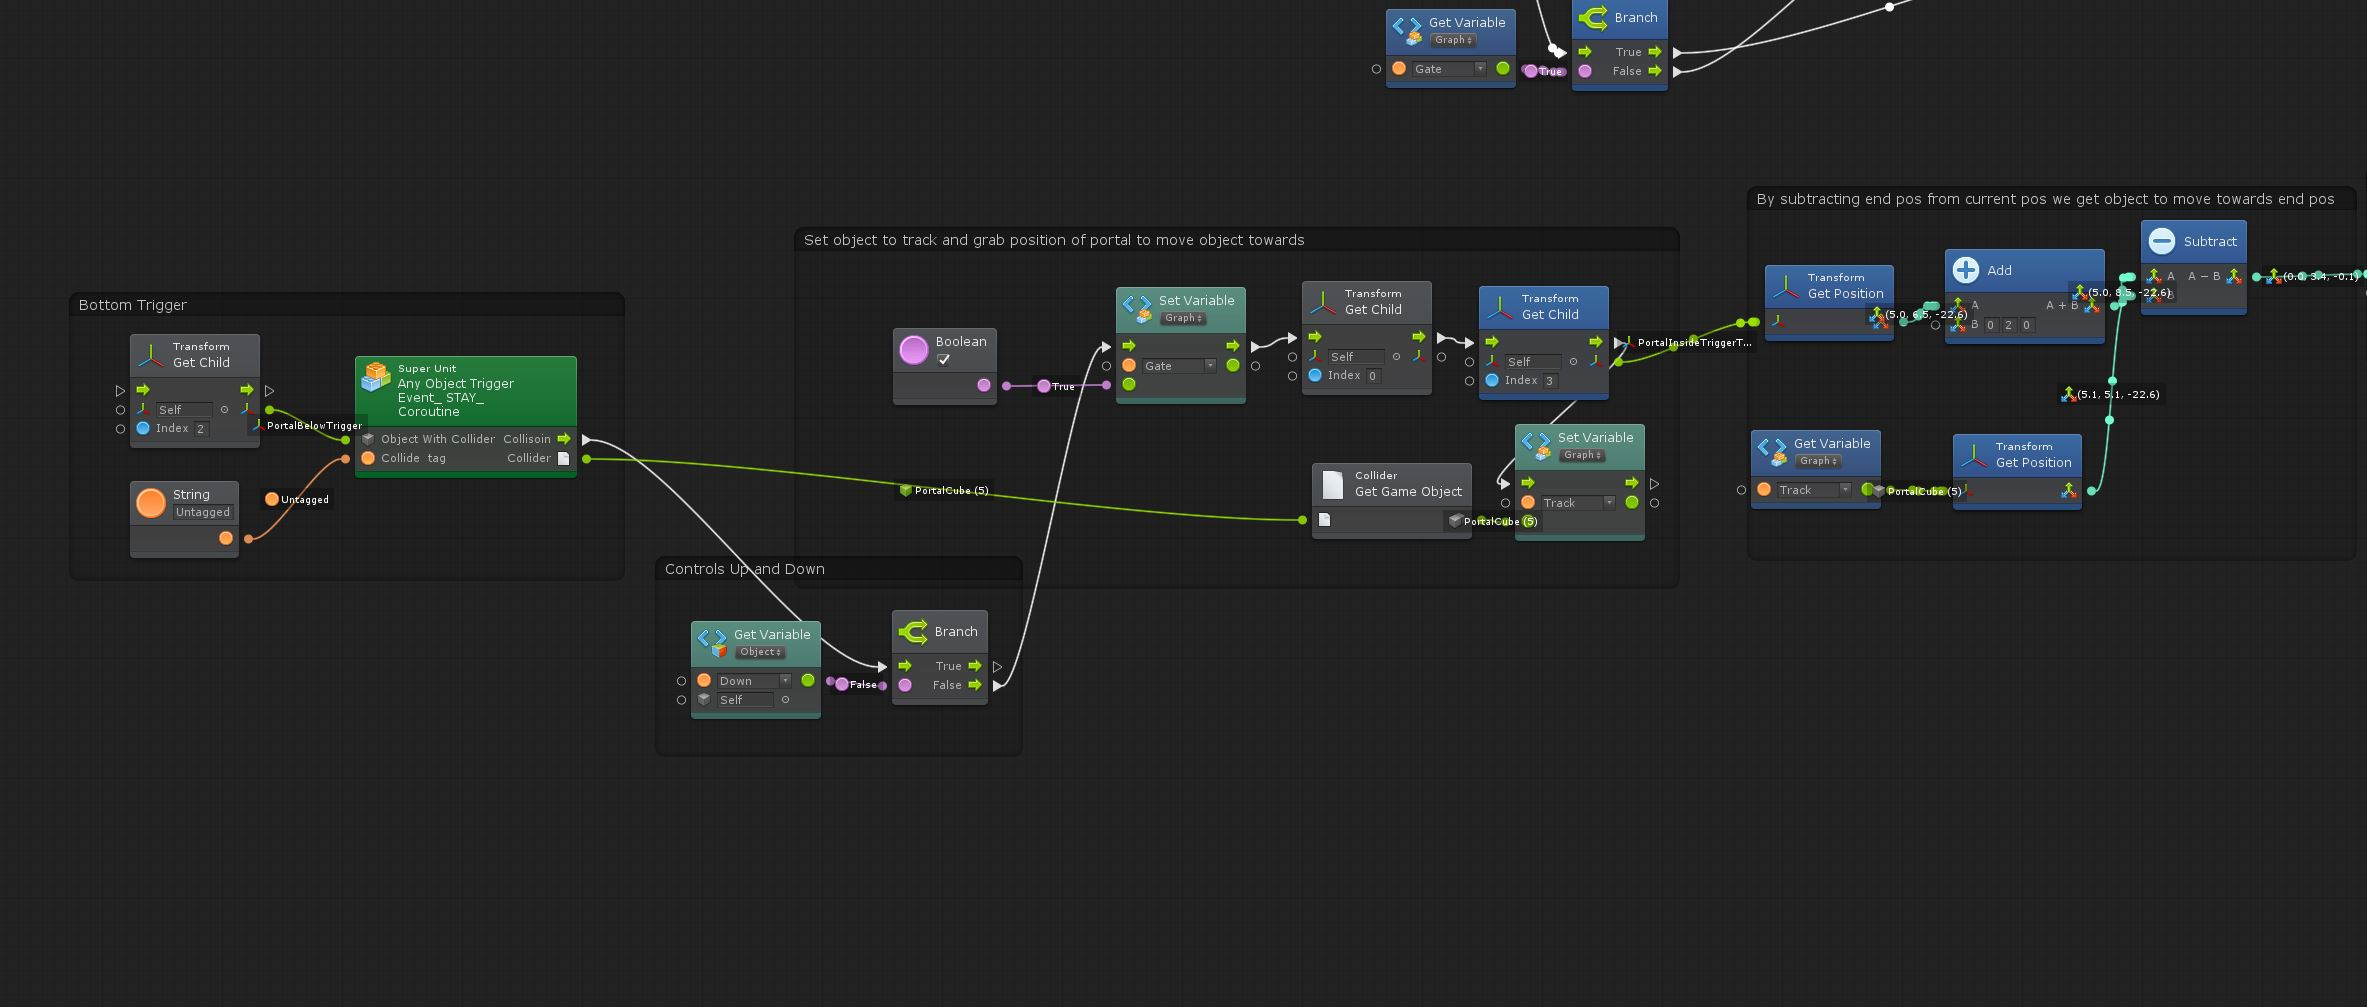The width and height of the screenshot is (2367, 1007).
Task: Click the PortalInsideTriggerT... value label
Action: point(1686,343)
